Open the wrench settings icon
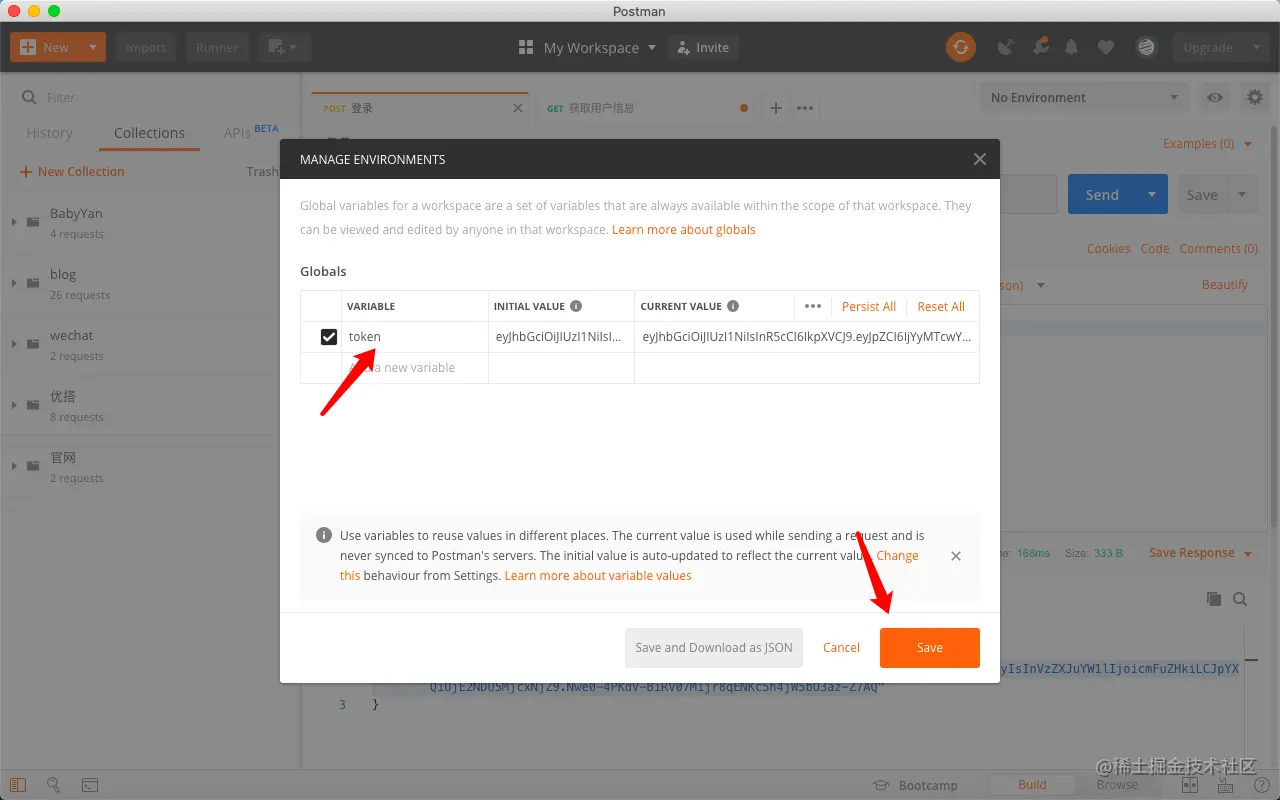The width and height of the screenshot is (1280, 800). tap(1041, 47)
